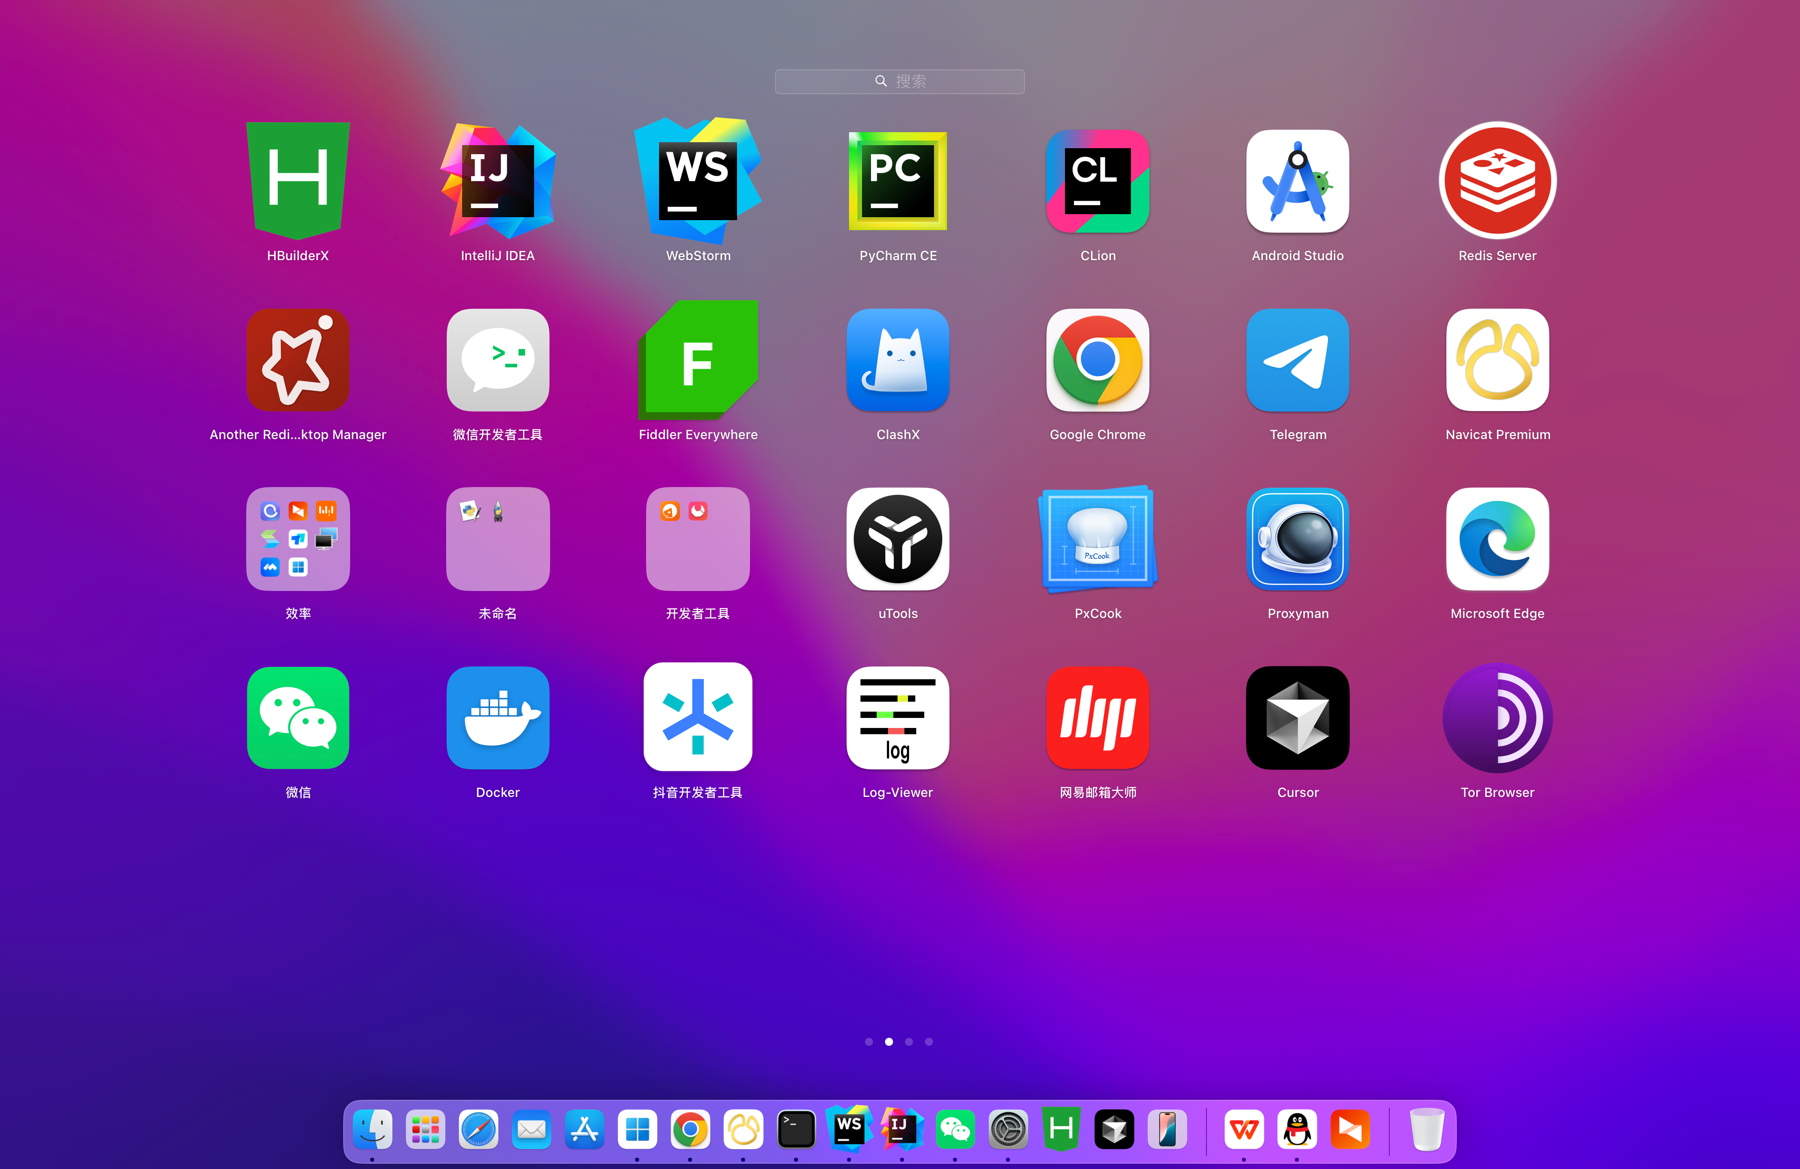Launch ClashX
1800x1169 pixels.
[x=898, y=360]
